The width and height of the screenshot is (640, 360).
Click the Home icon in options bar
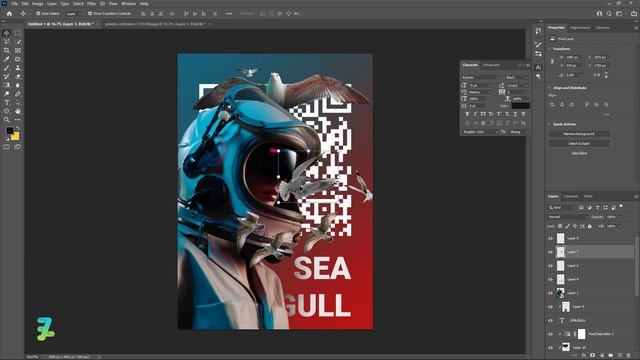(9, 13)
